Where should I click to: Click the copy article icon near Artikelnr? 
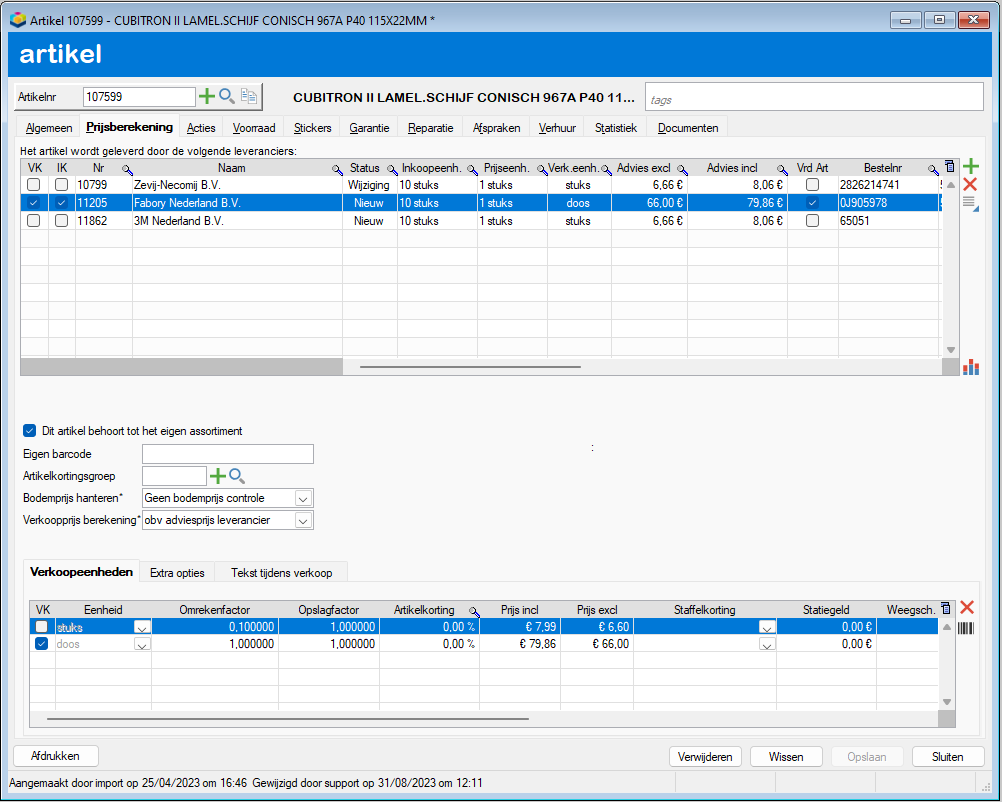(249, 96)
